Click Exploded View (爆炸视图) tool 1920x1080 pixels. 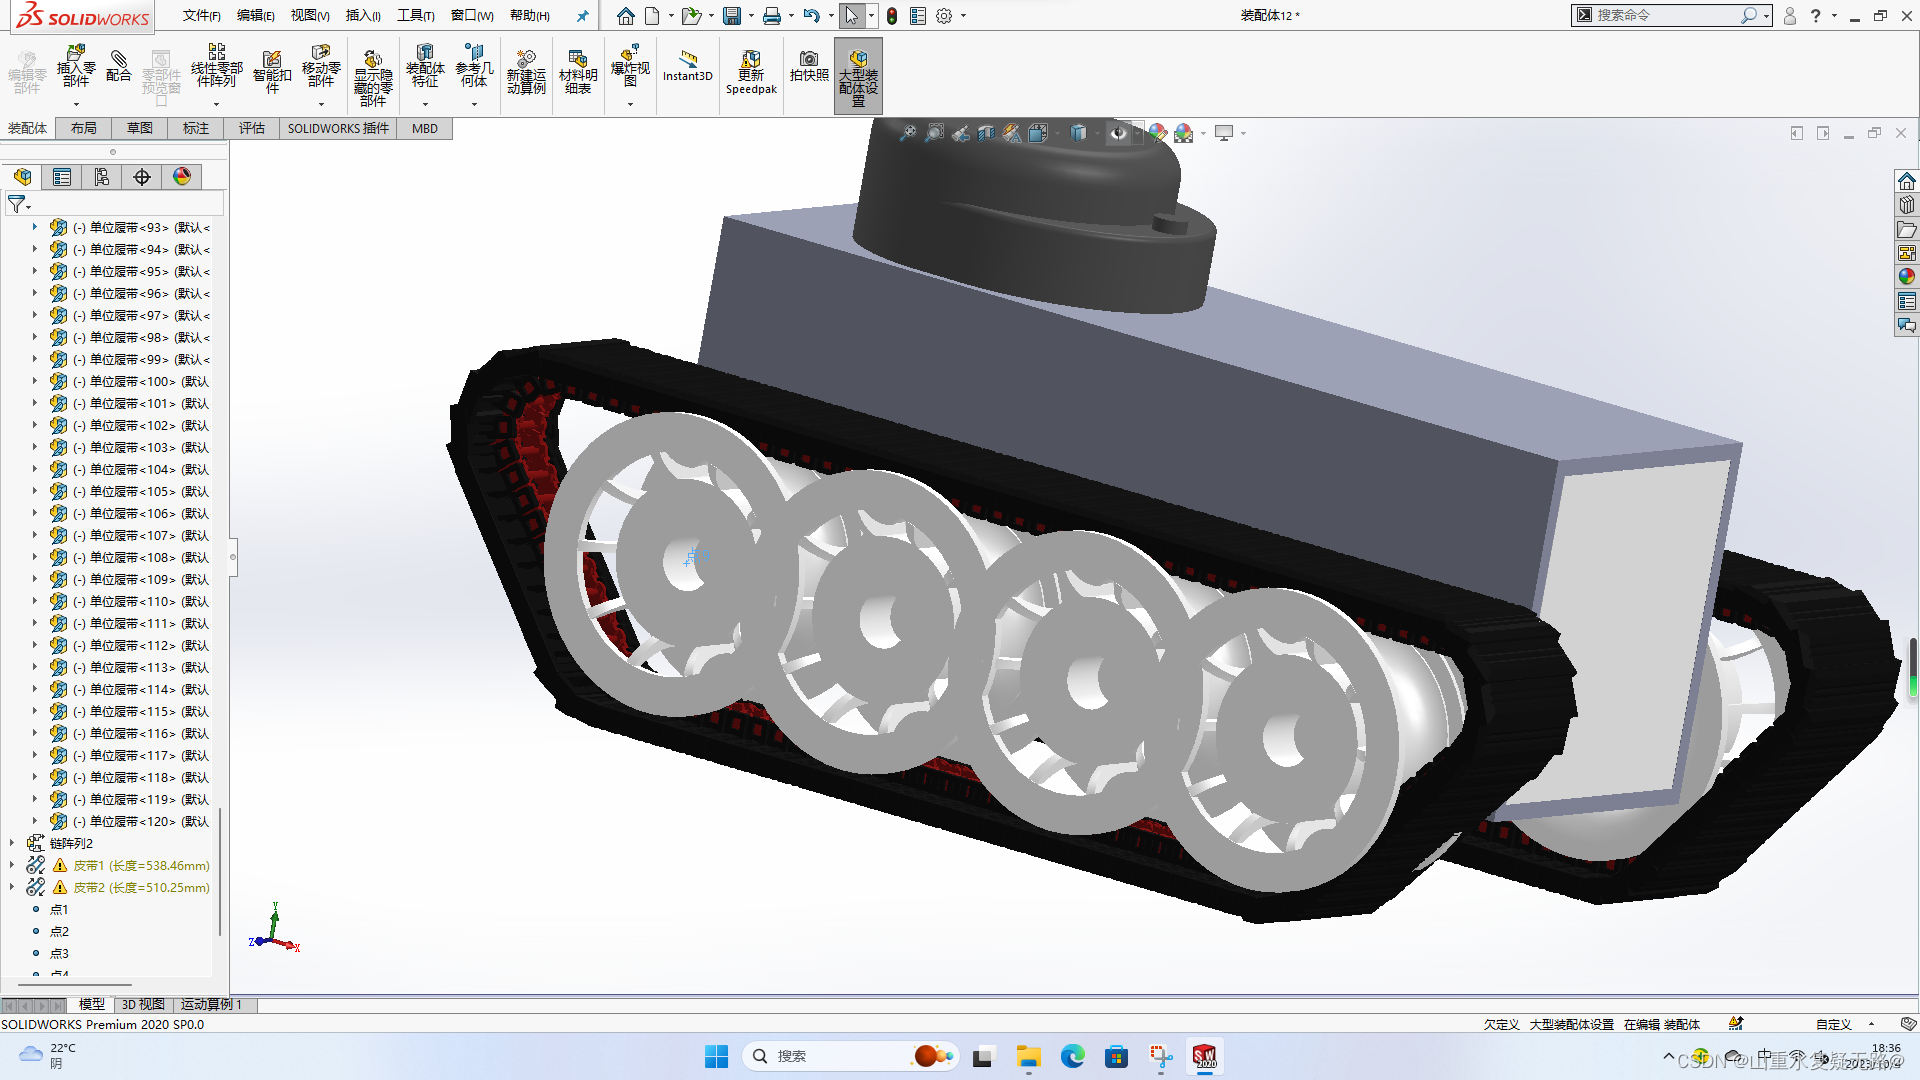coord(630,66)
